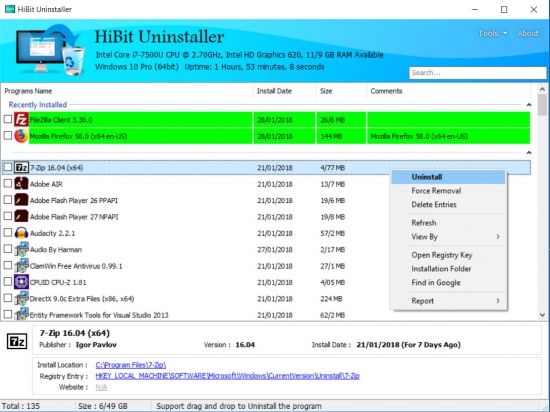
Task: Tick the FileZilla Client checkbox
Action: [x=8, y=119]
